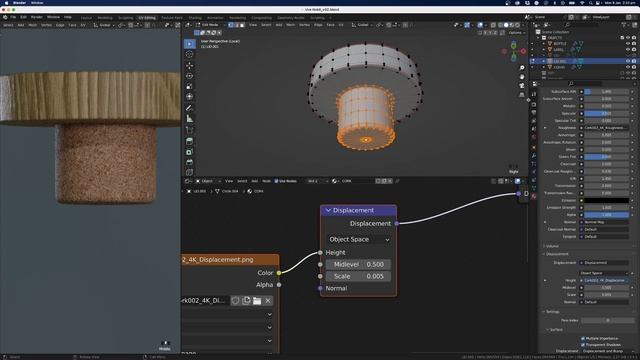This screenshot has height=360, width=640.
Task: Open the Edit Mode dropdown in viewport header
Action: point(211,25)
